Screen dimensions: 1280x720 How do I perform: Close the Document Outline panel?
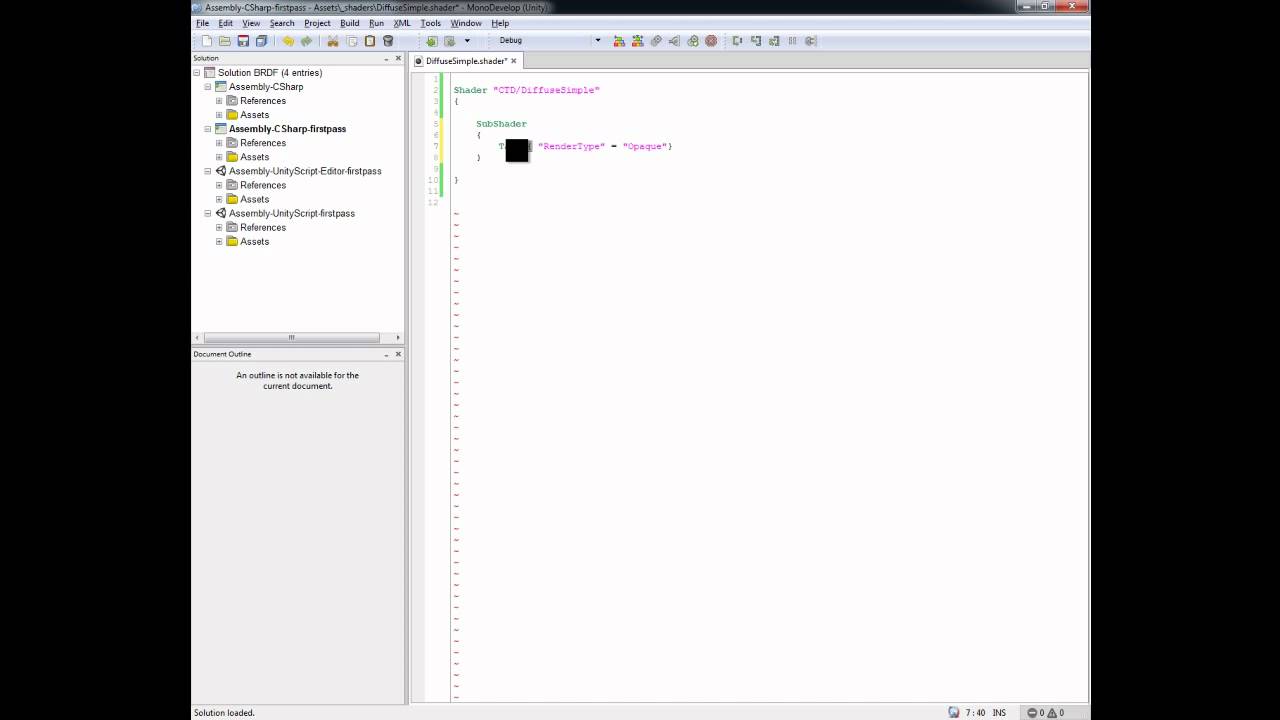point(398,354)
